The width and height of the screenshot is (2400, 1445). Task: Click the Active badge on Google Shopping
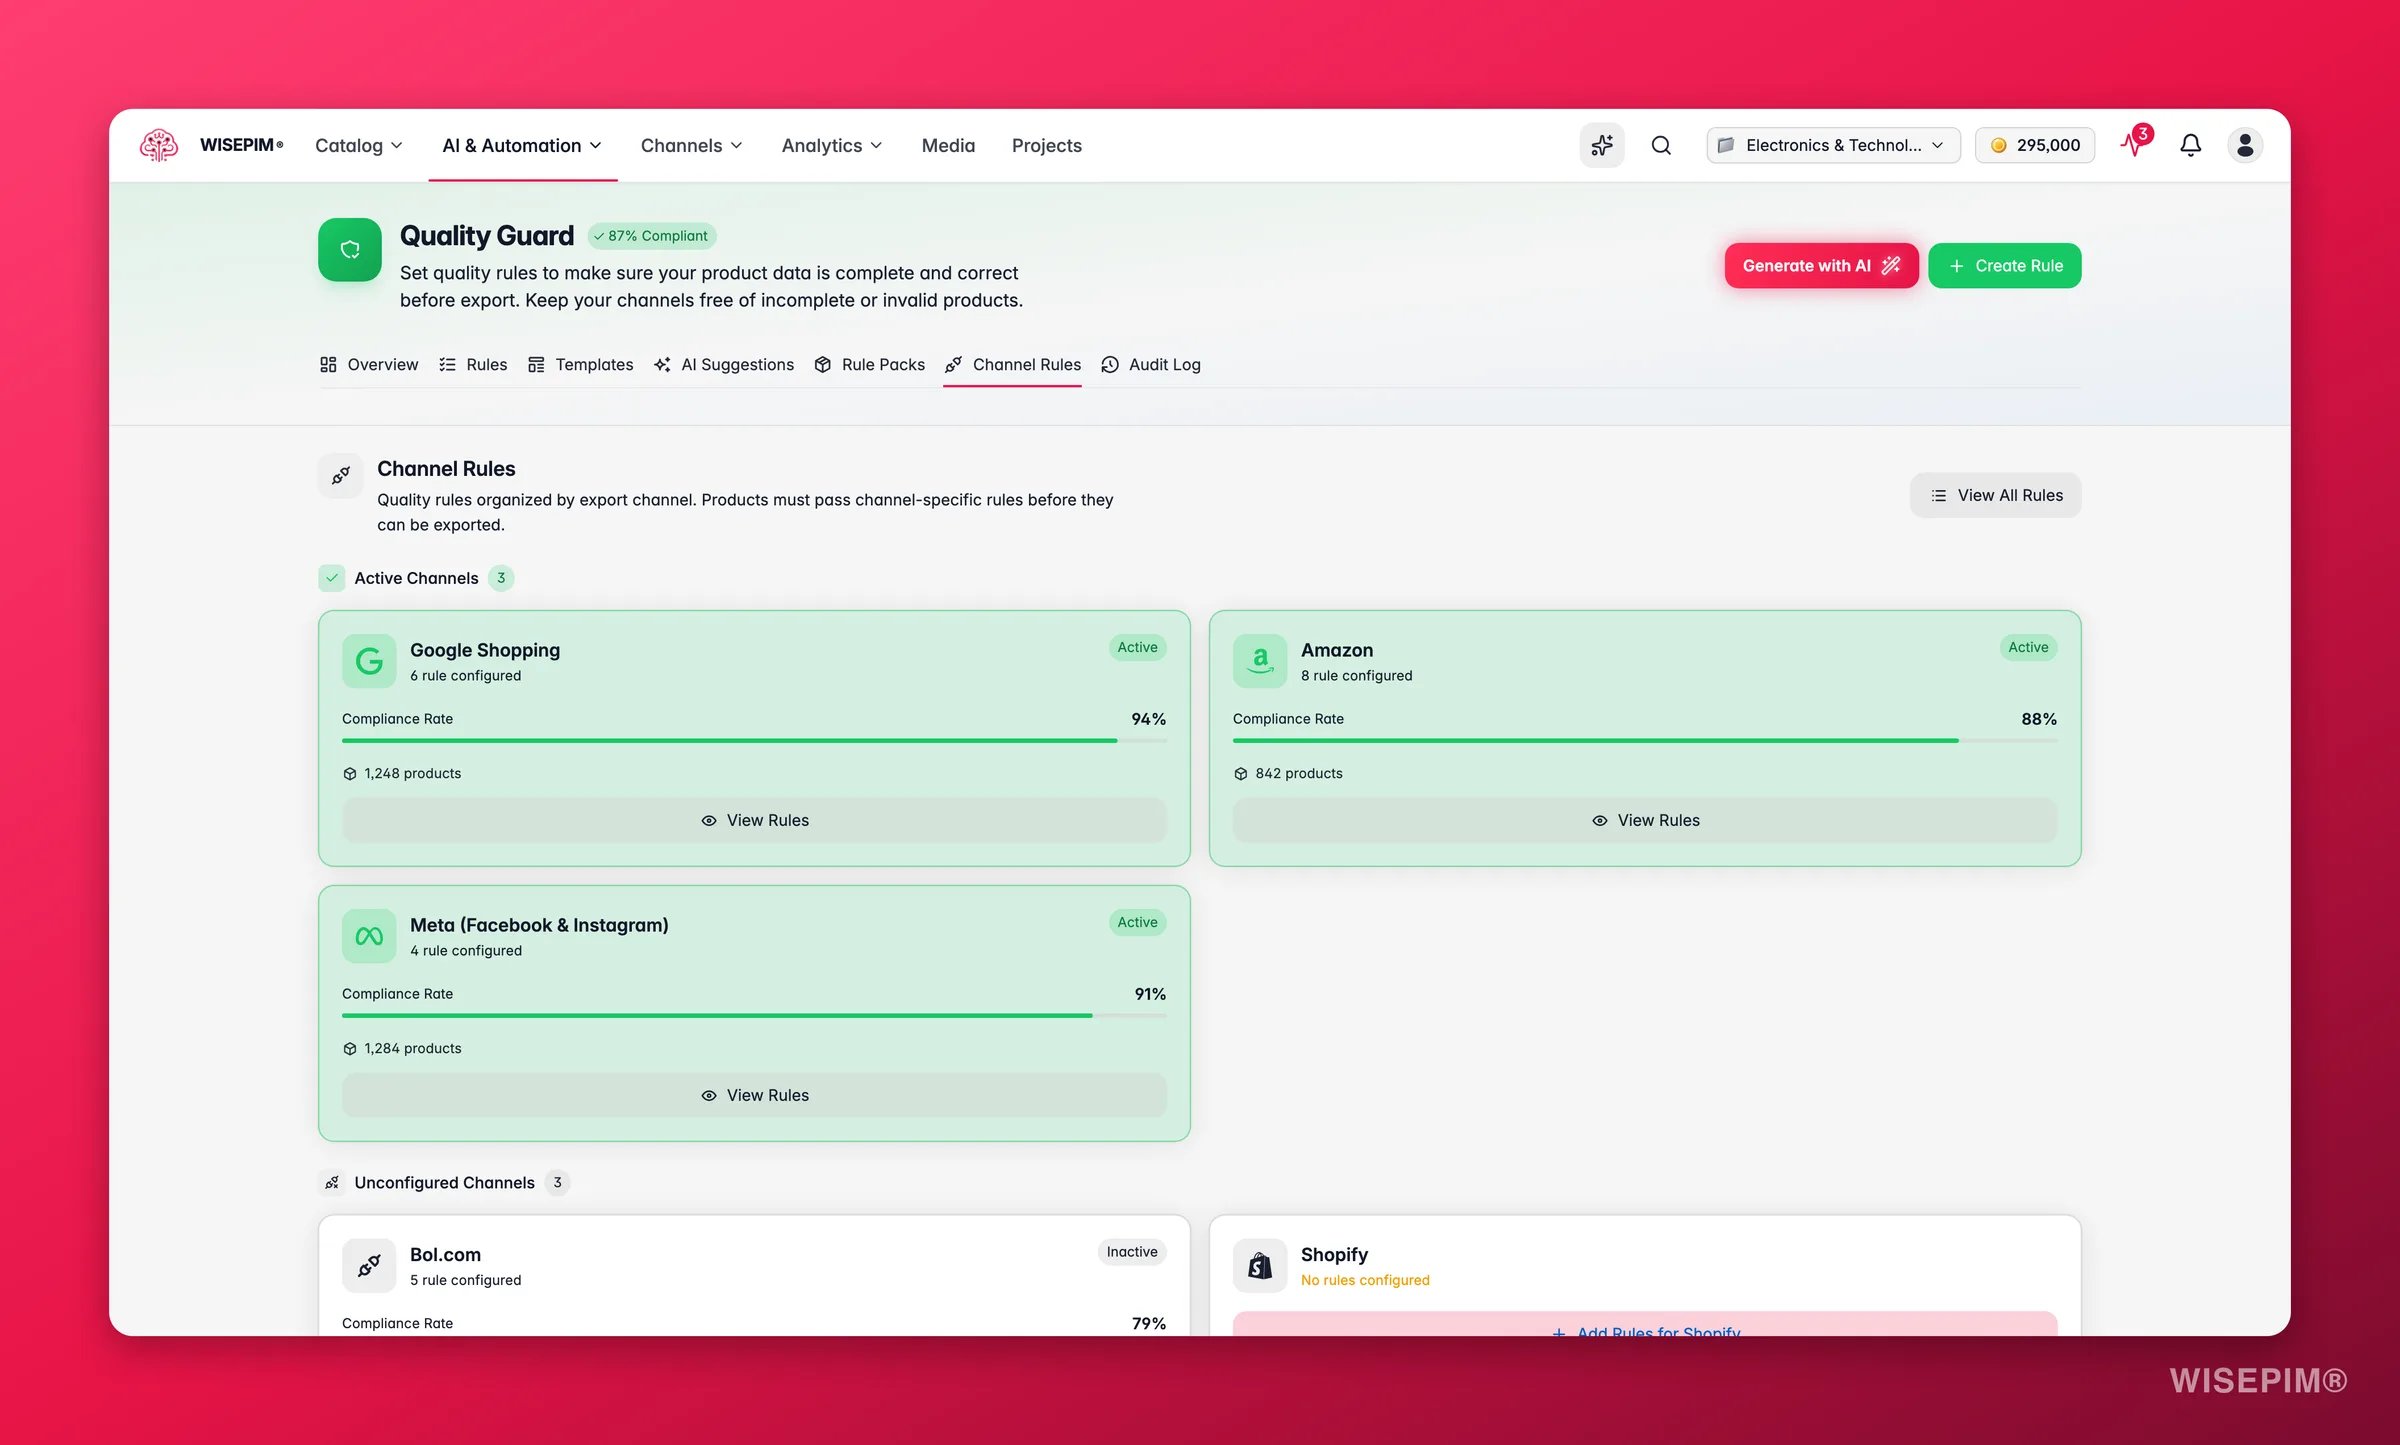pyautogui.click(x=1137, y=647)
